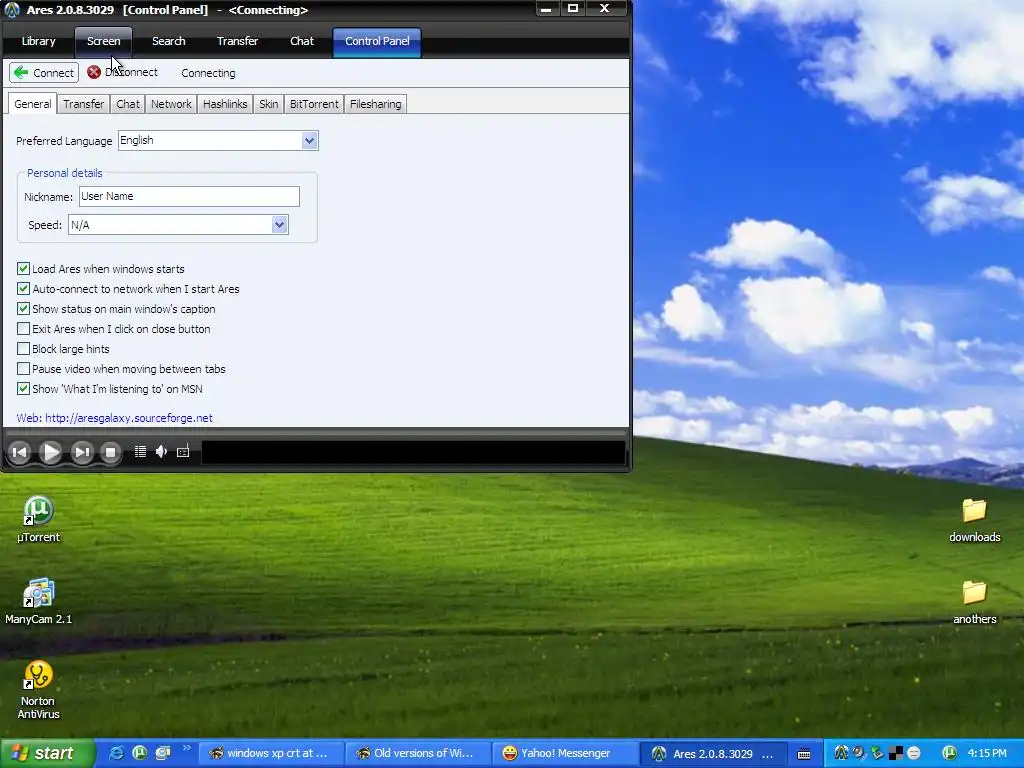
Task: Open the Network settings subtab
Action: pyautogui.click(x=171, y=104)
